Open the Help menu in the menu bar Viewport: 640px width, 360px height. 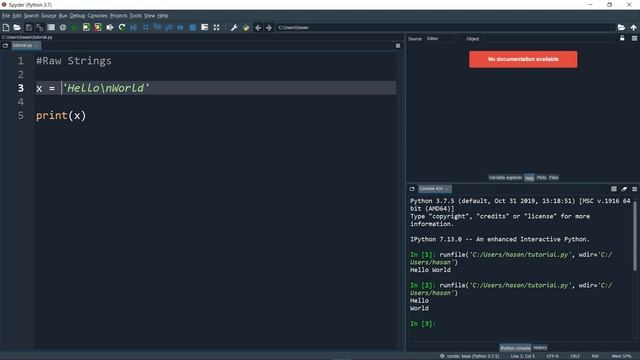pyautogui.click(x=163, y=16)
